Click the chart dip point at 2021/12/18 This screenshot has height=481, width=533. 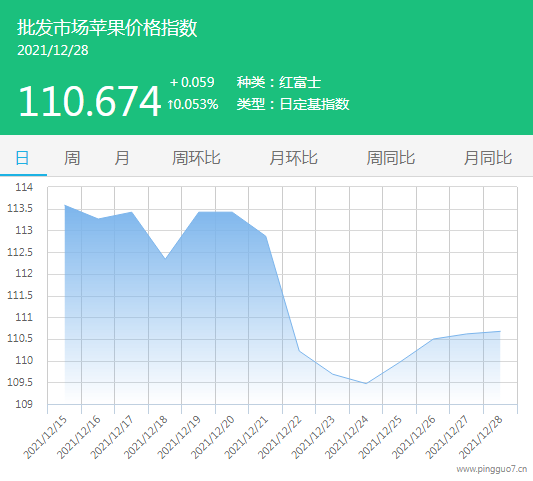[x=165, y=259]
